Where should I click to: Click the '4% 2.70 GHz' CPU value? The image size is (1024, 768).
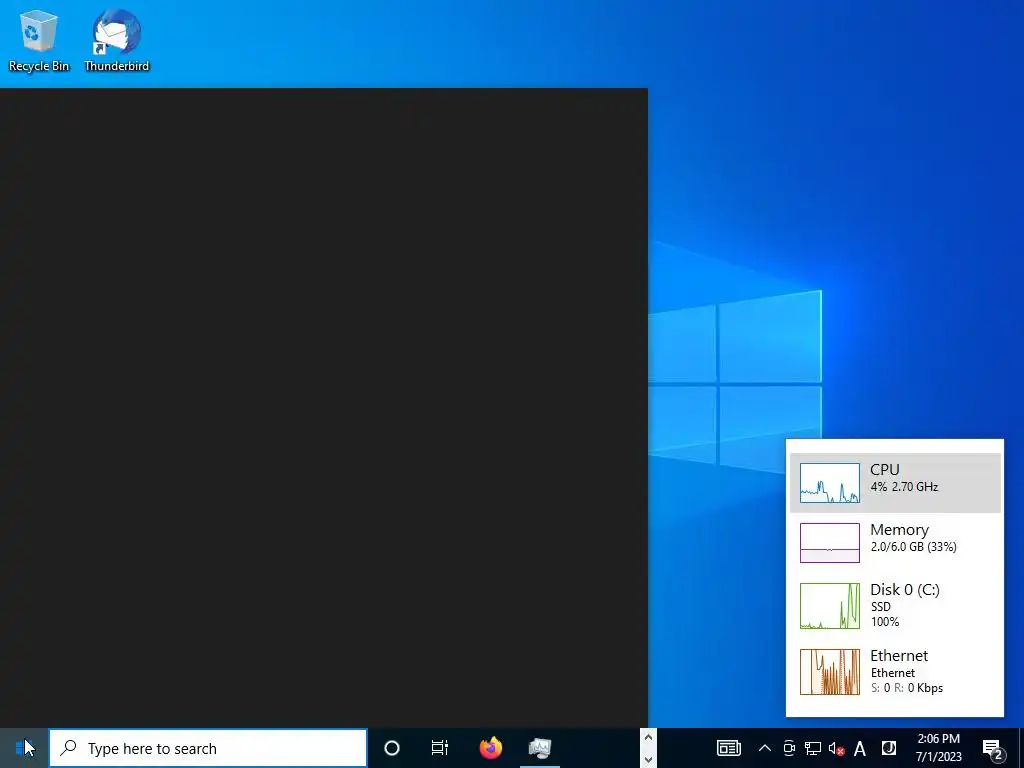click(x=904, y=487)
